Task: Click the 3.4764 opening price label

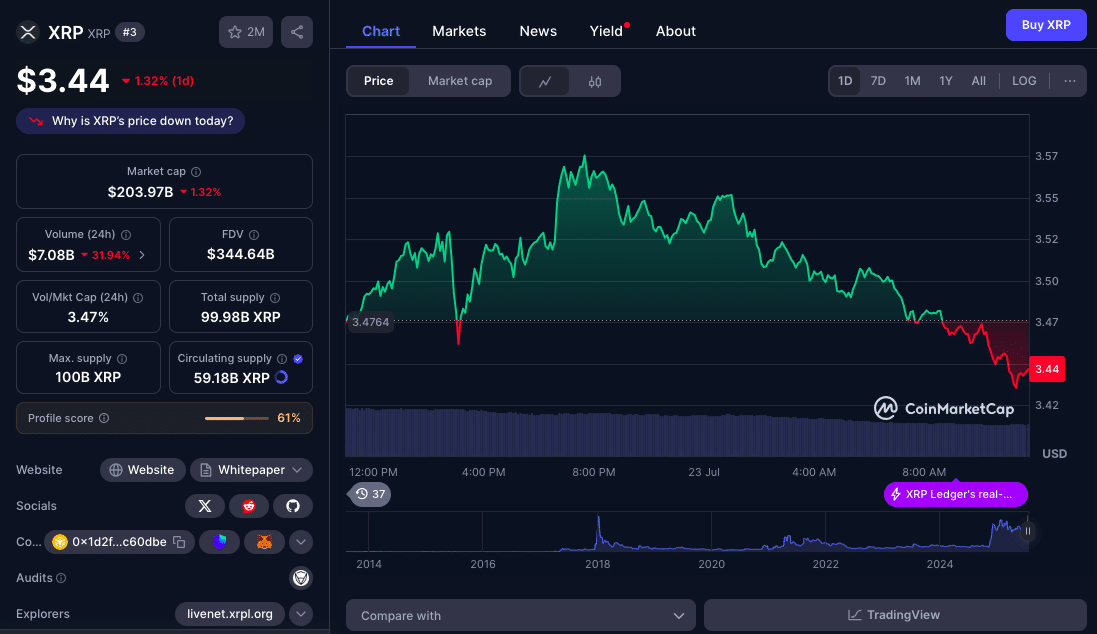Action: [370, 322]
